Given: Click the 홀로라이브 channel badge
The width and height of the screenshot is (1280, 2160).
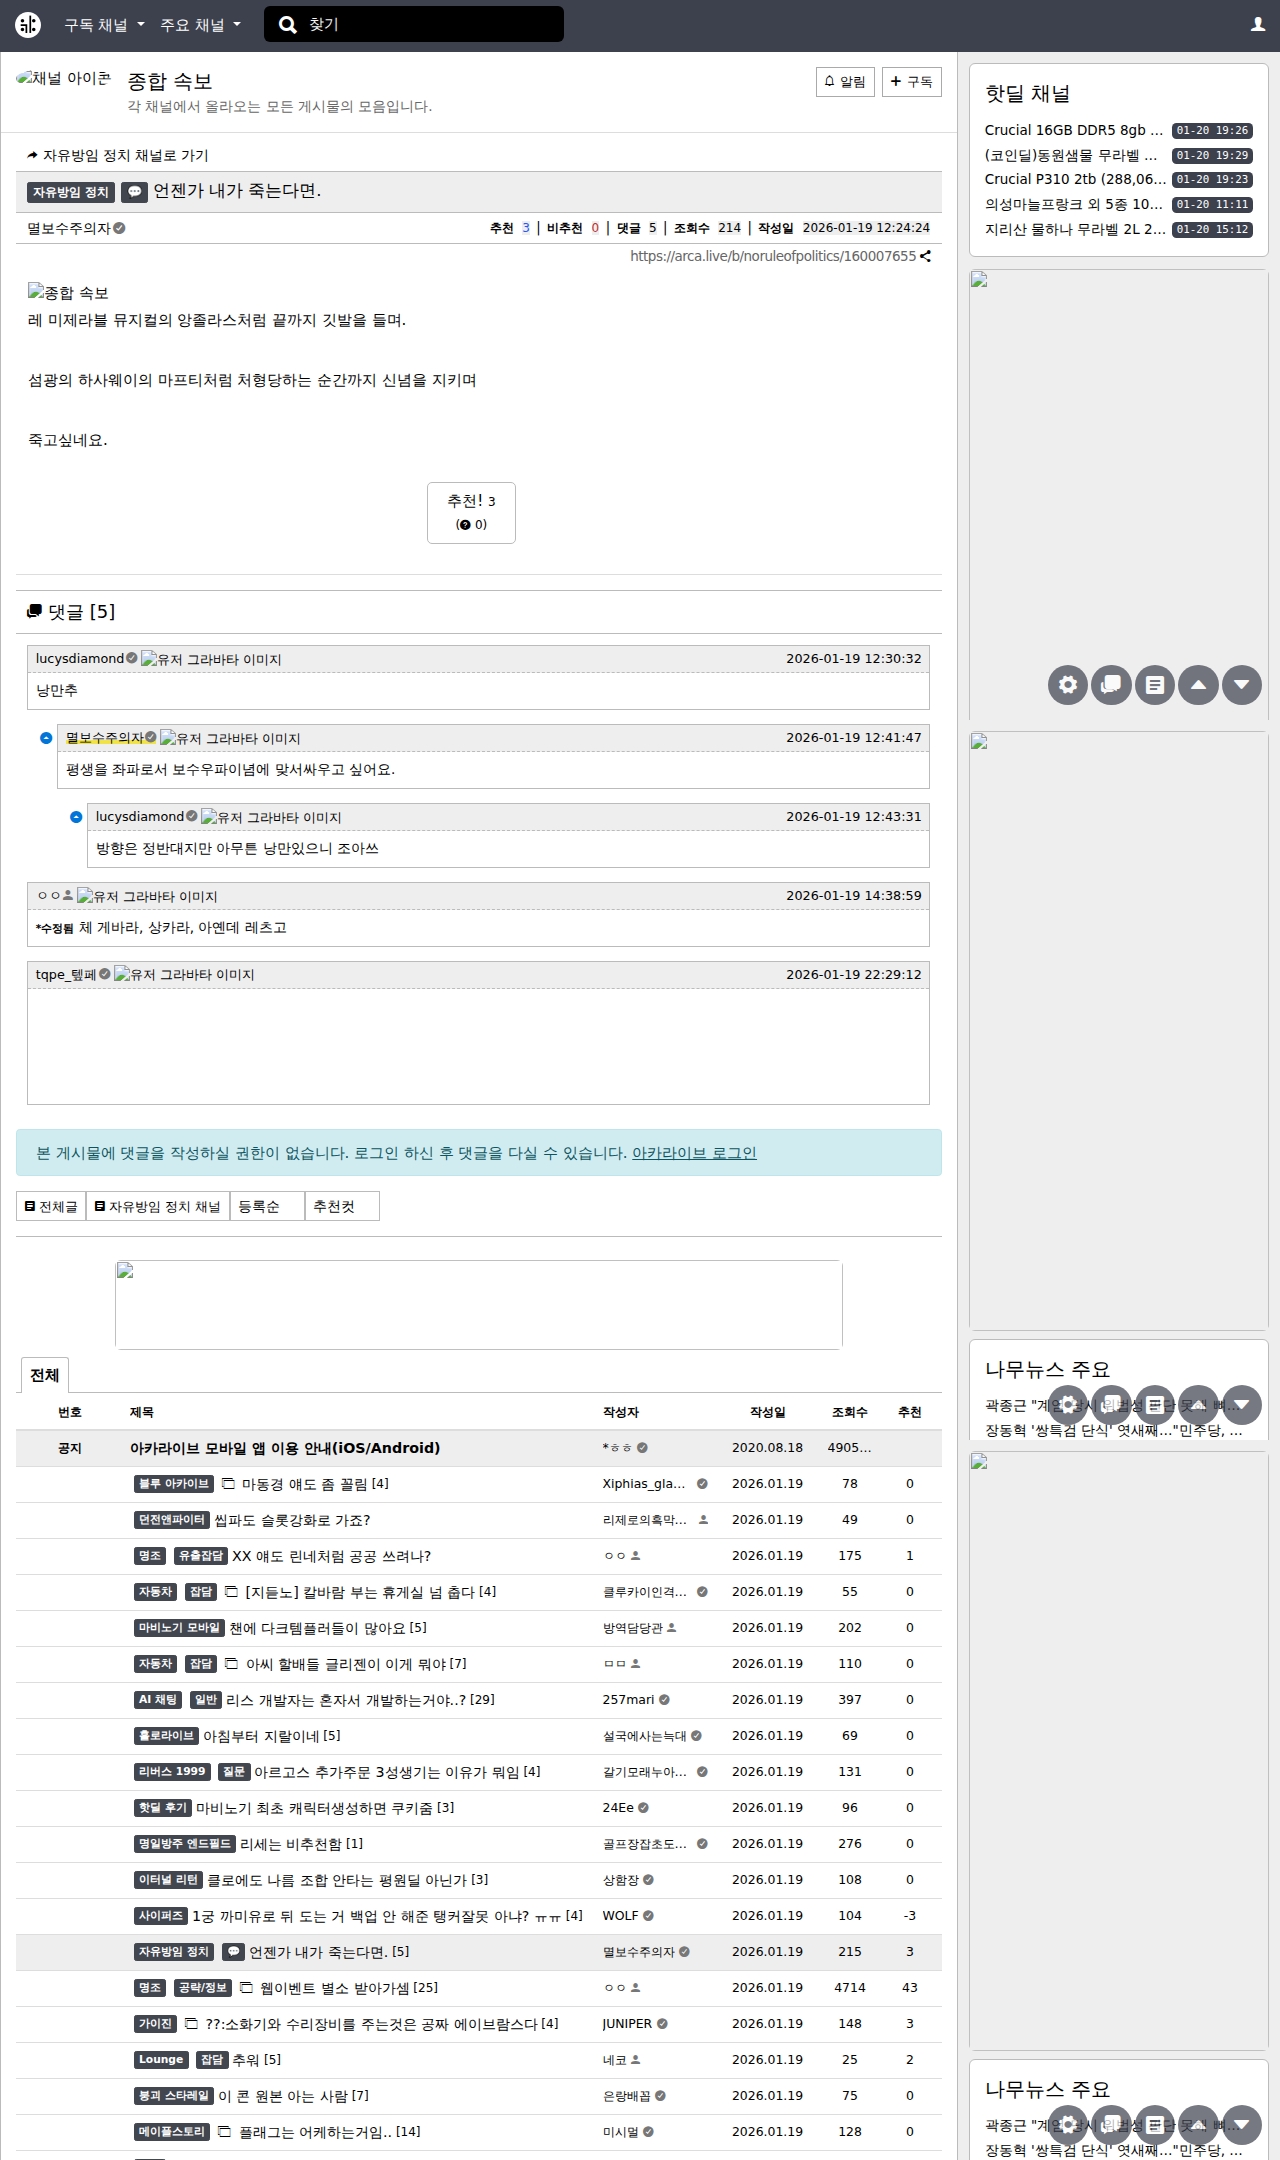Looking at the screenshot, I should coord(166,1736).
